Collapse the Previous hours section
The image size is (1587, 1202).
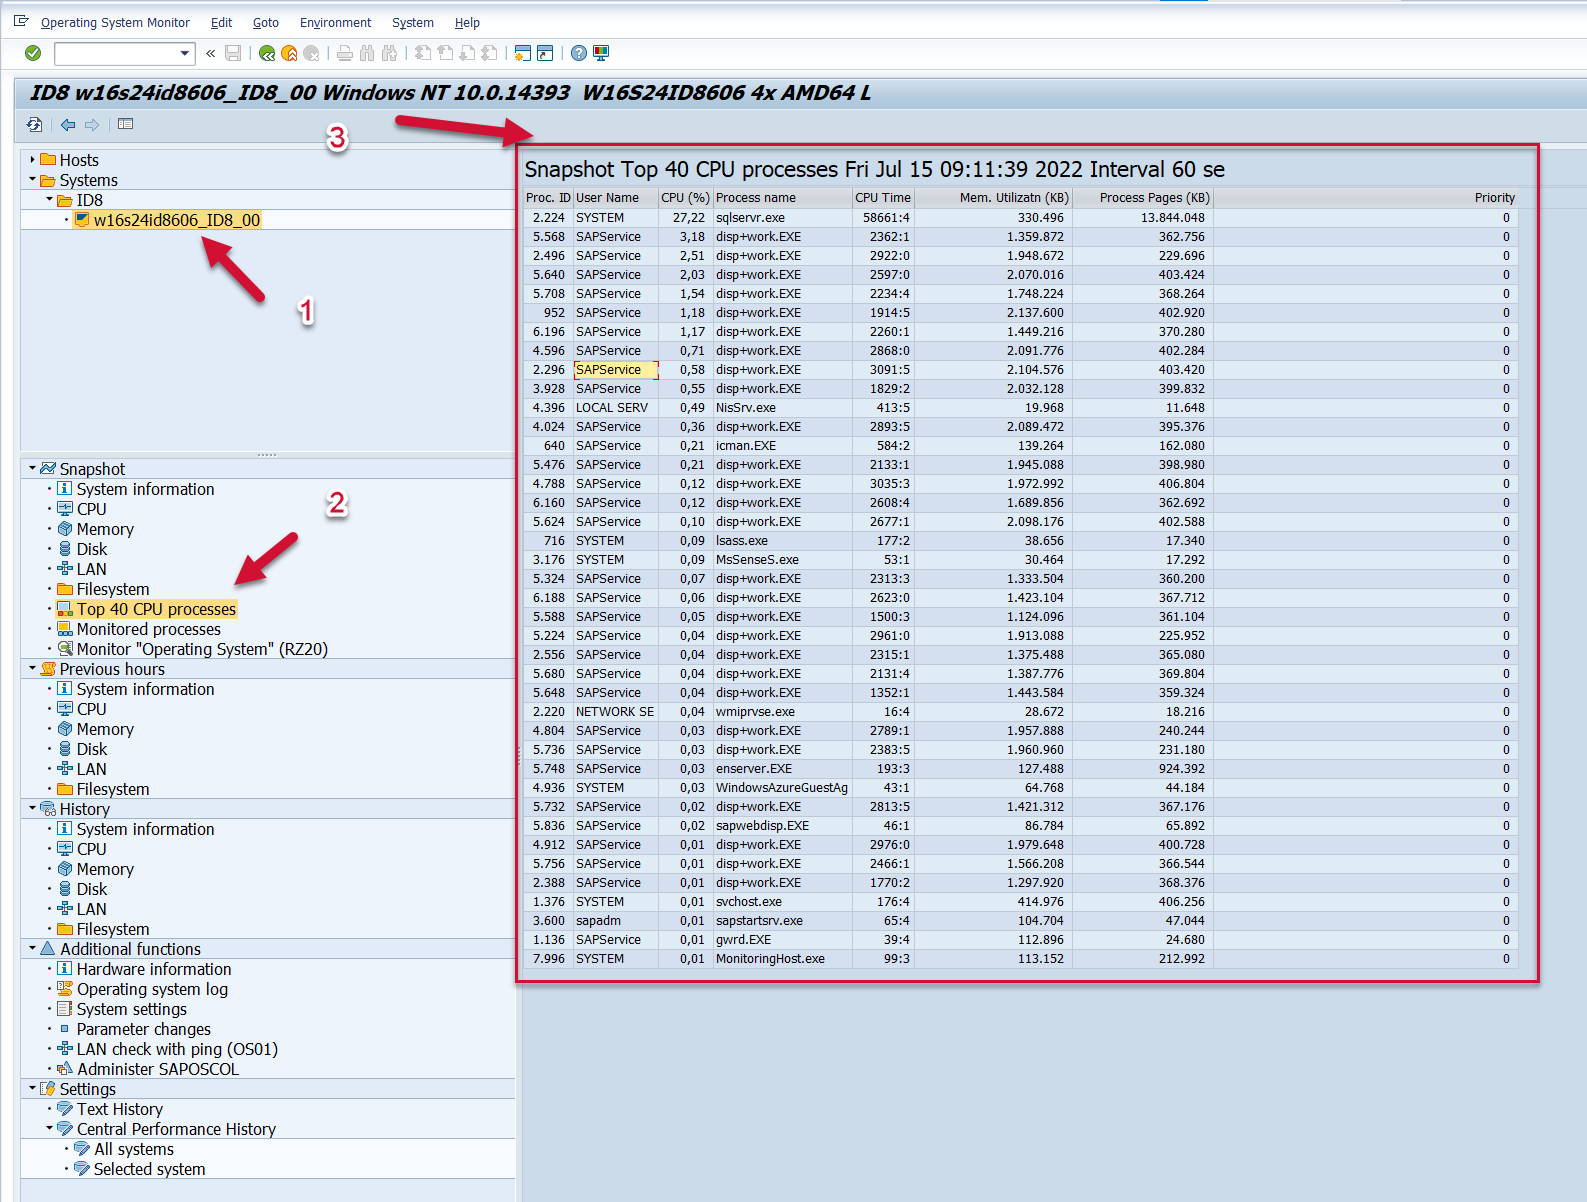click(x=33, y=669)
